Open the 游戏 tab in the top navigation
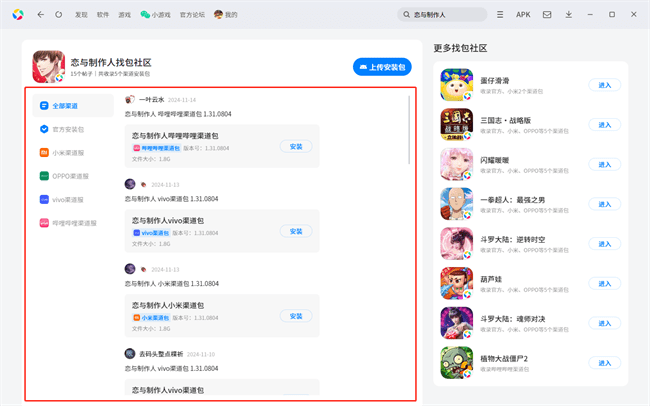650x406 pixels. coord(124,15)
